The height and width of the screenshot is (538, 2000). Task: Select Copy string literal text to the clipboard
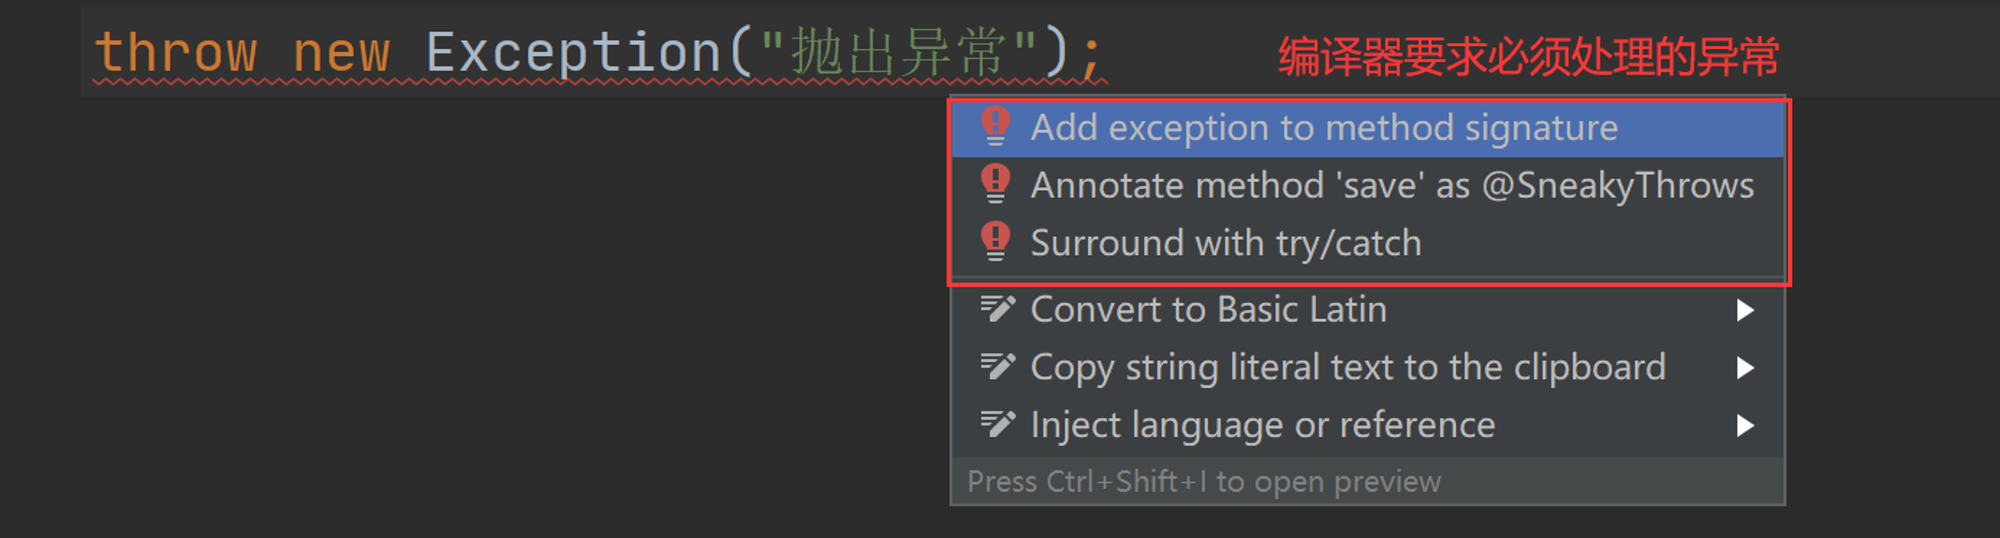[1367, 368]
